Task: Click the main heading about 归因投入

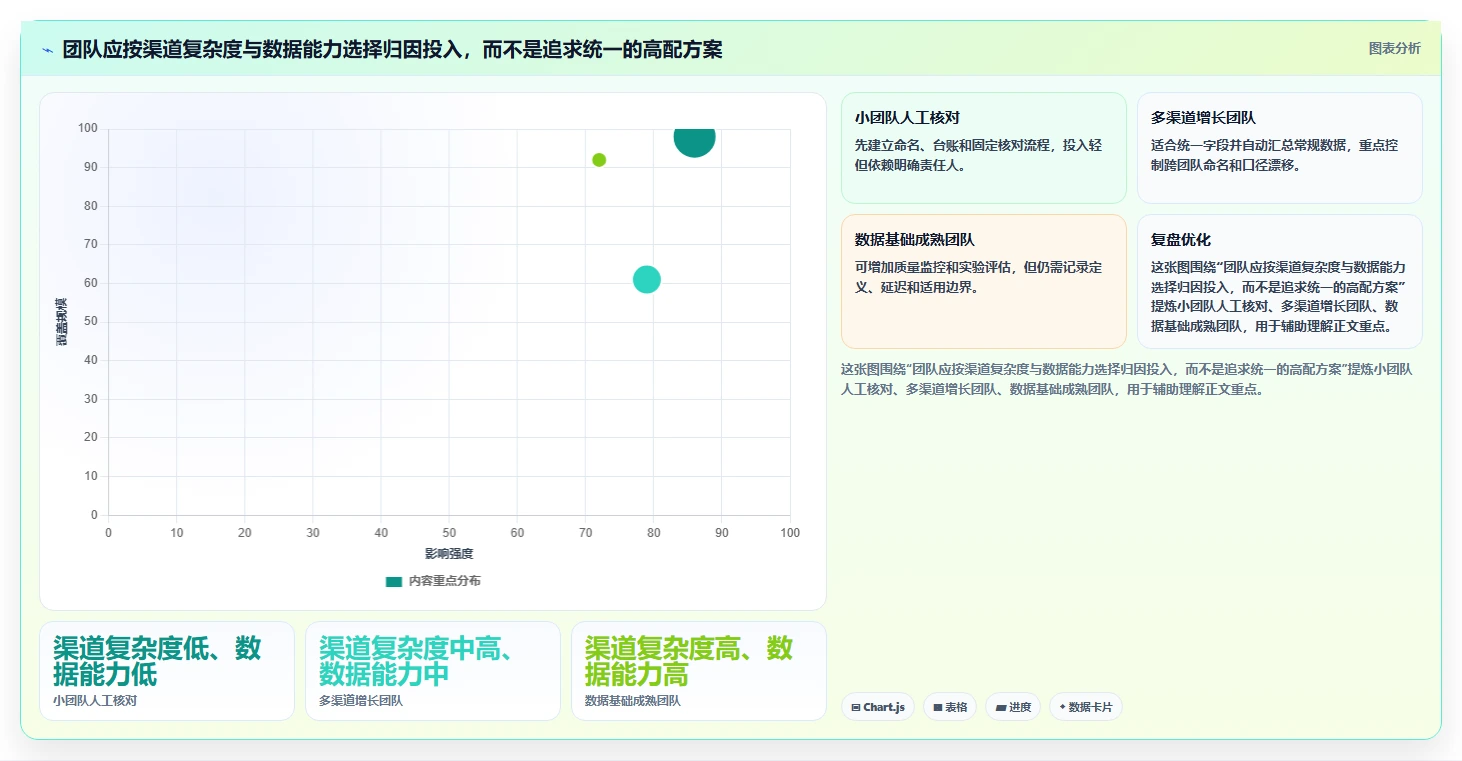Action: click(x=392, y=50)
